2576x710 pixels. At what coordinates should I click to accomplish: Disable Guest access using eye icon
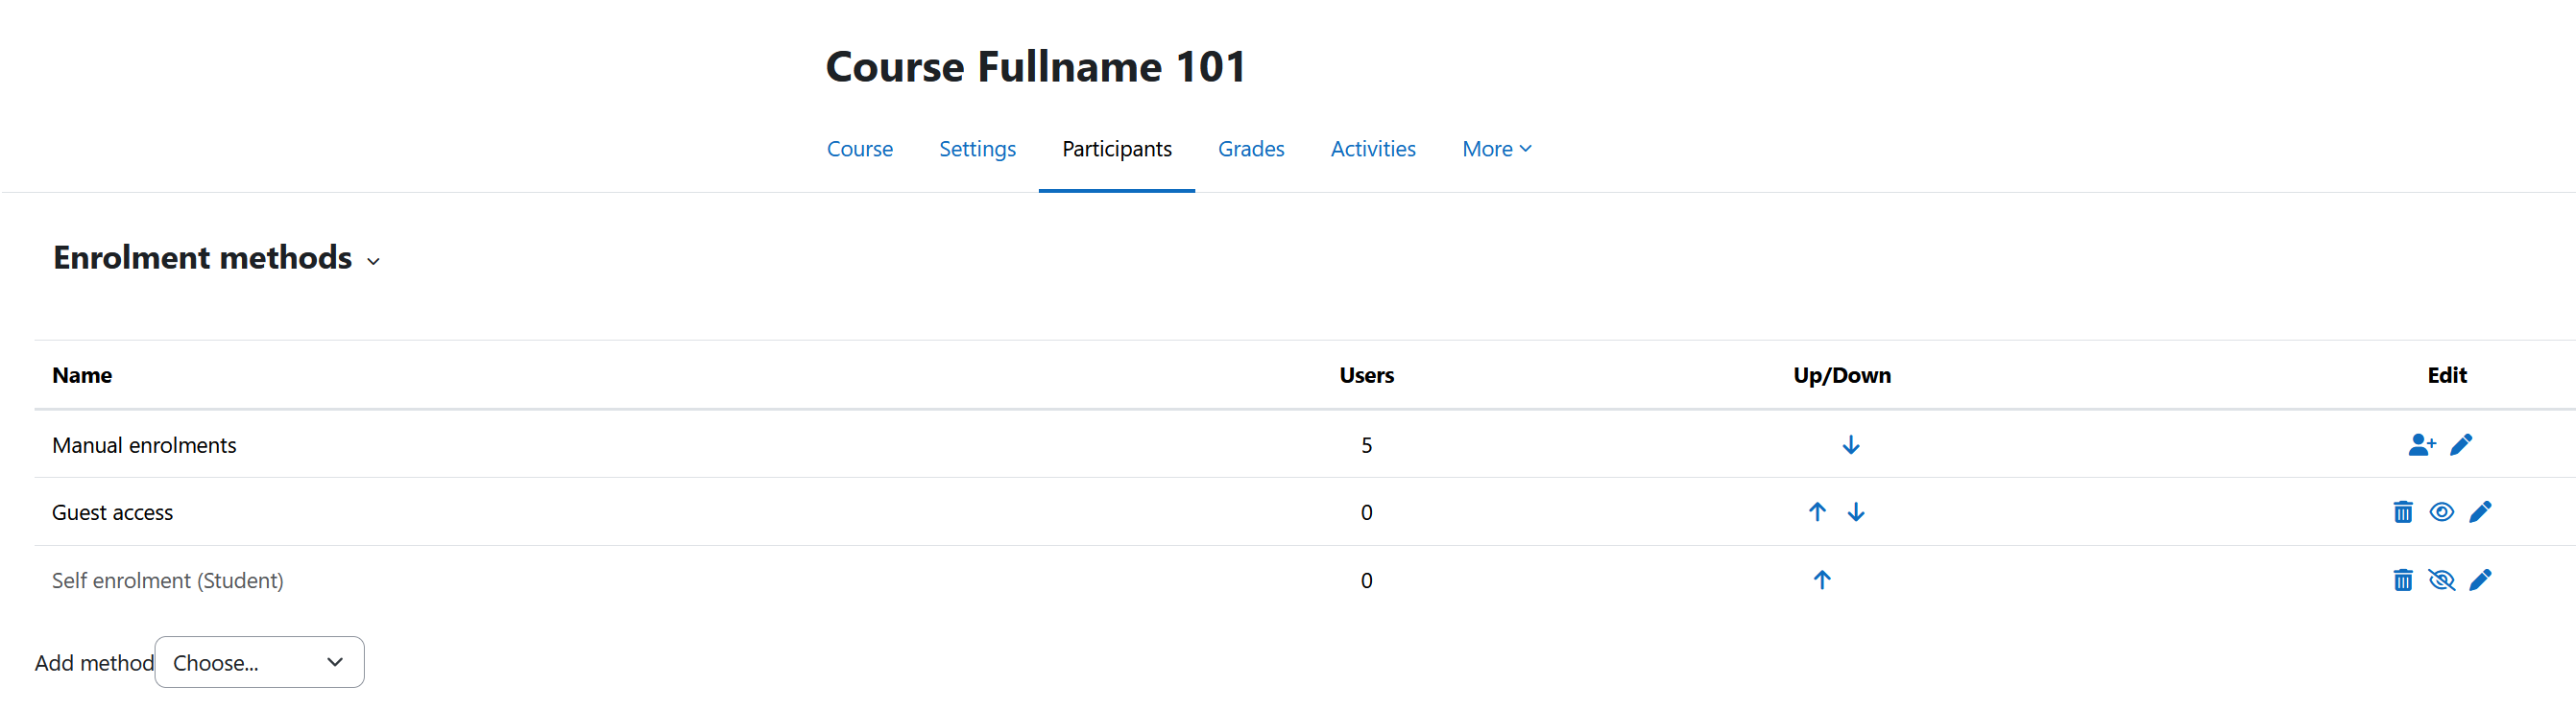(x=2442, y=512)
